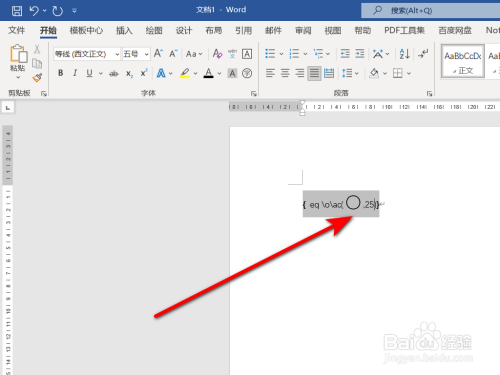Viewport: 500px width, 375px height.
Task: Open the 邮件 tab
Action: coord(273,30)
